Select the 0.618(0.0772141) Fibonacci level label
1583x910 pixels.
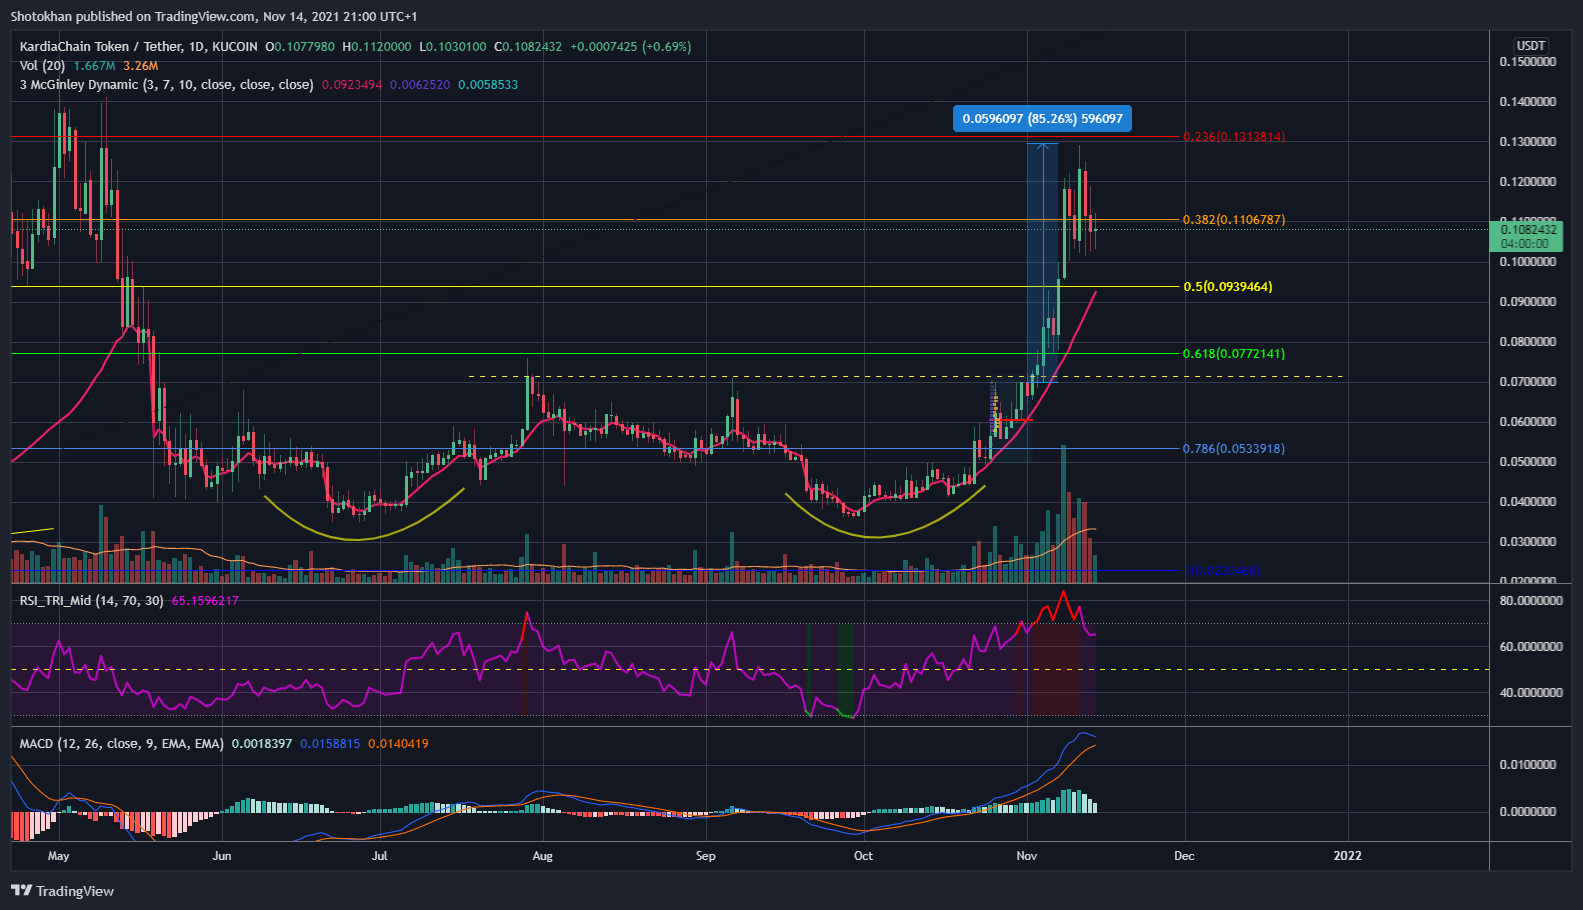point(1234,354)
